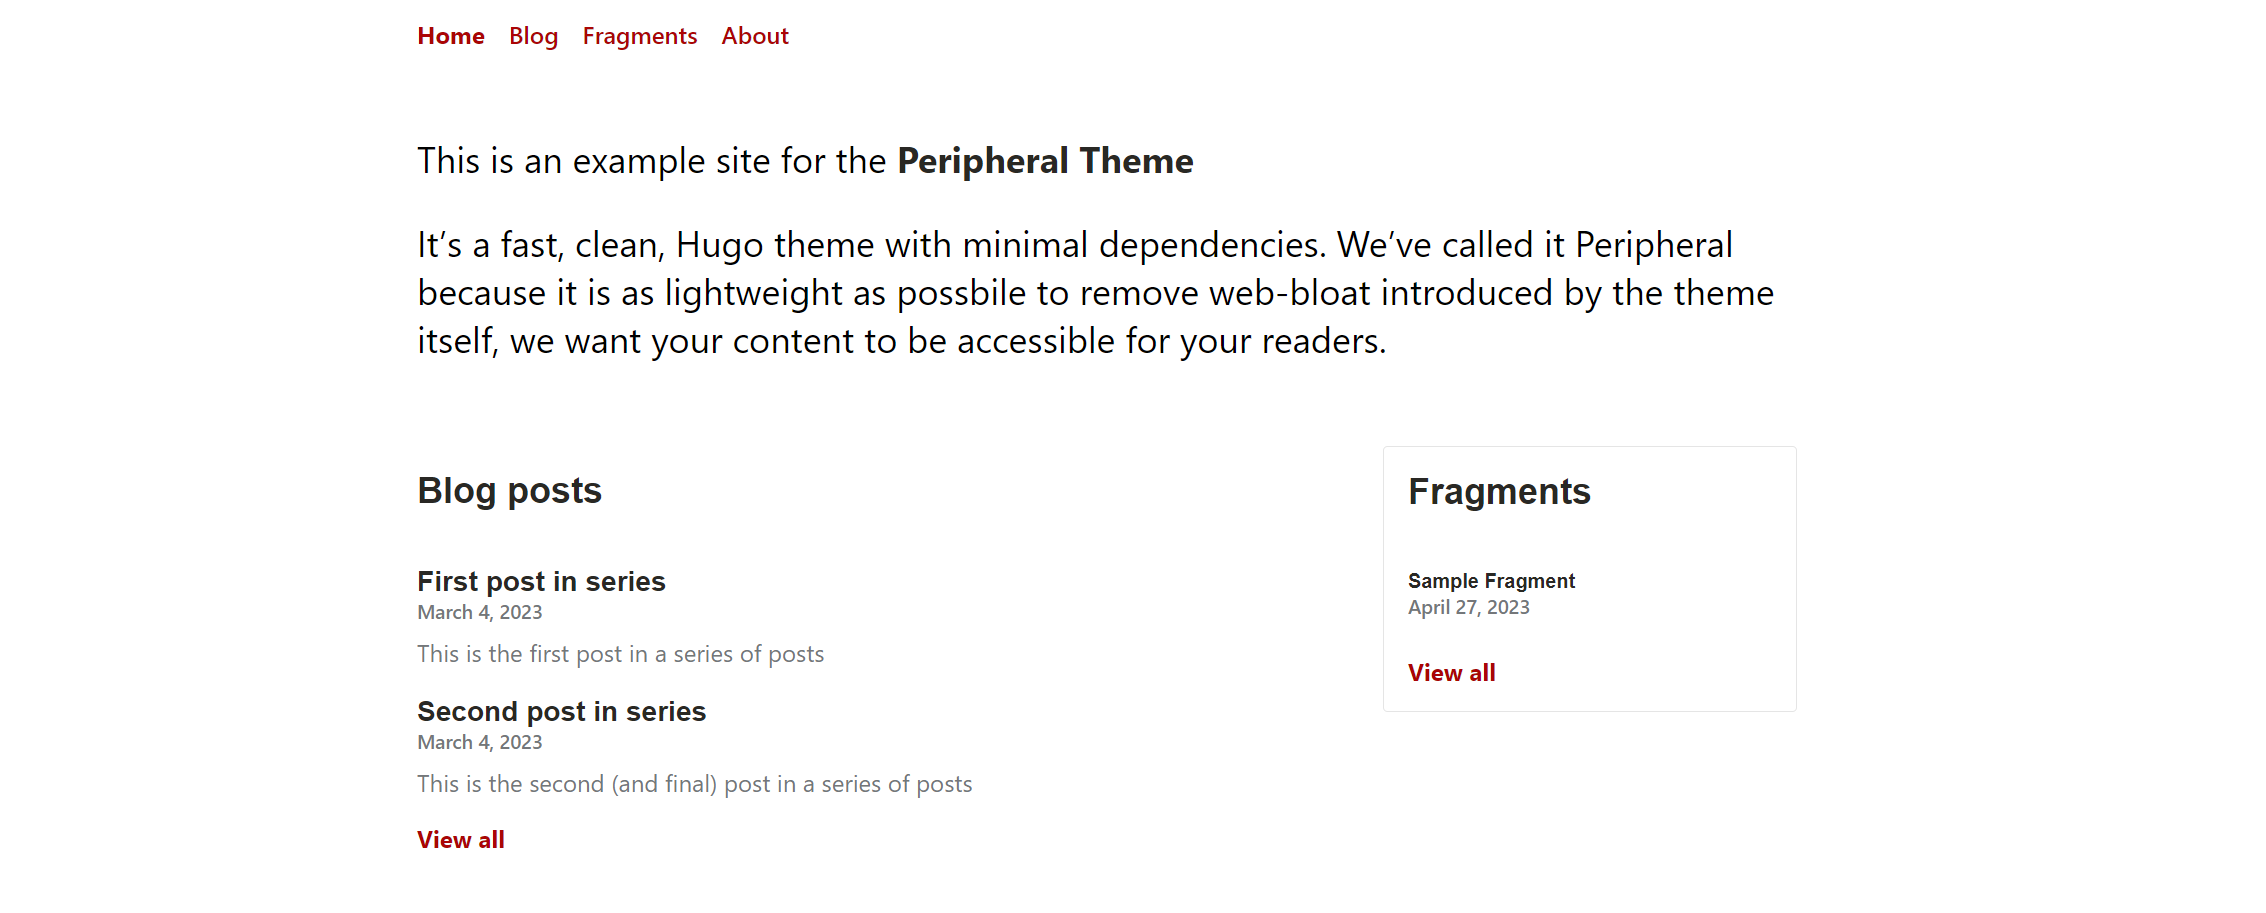2266x913 pixels.
Task: Click 'View all' in the Fragments panel
Action: [x=1451, y=672]
